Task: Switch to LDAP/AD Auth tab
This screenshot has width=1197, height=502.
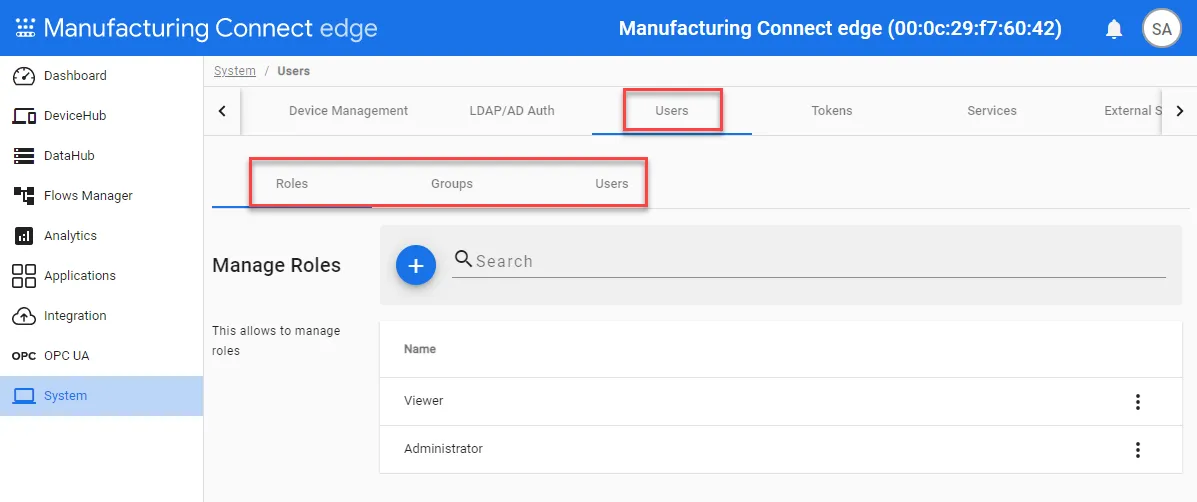Action: [x=512, y=111]
